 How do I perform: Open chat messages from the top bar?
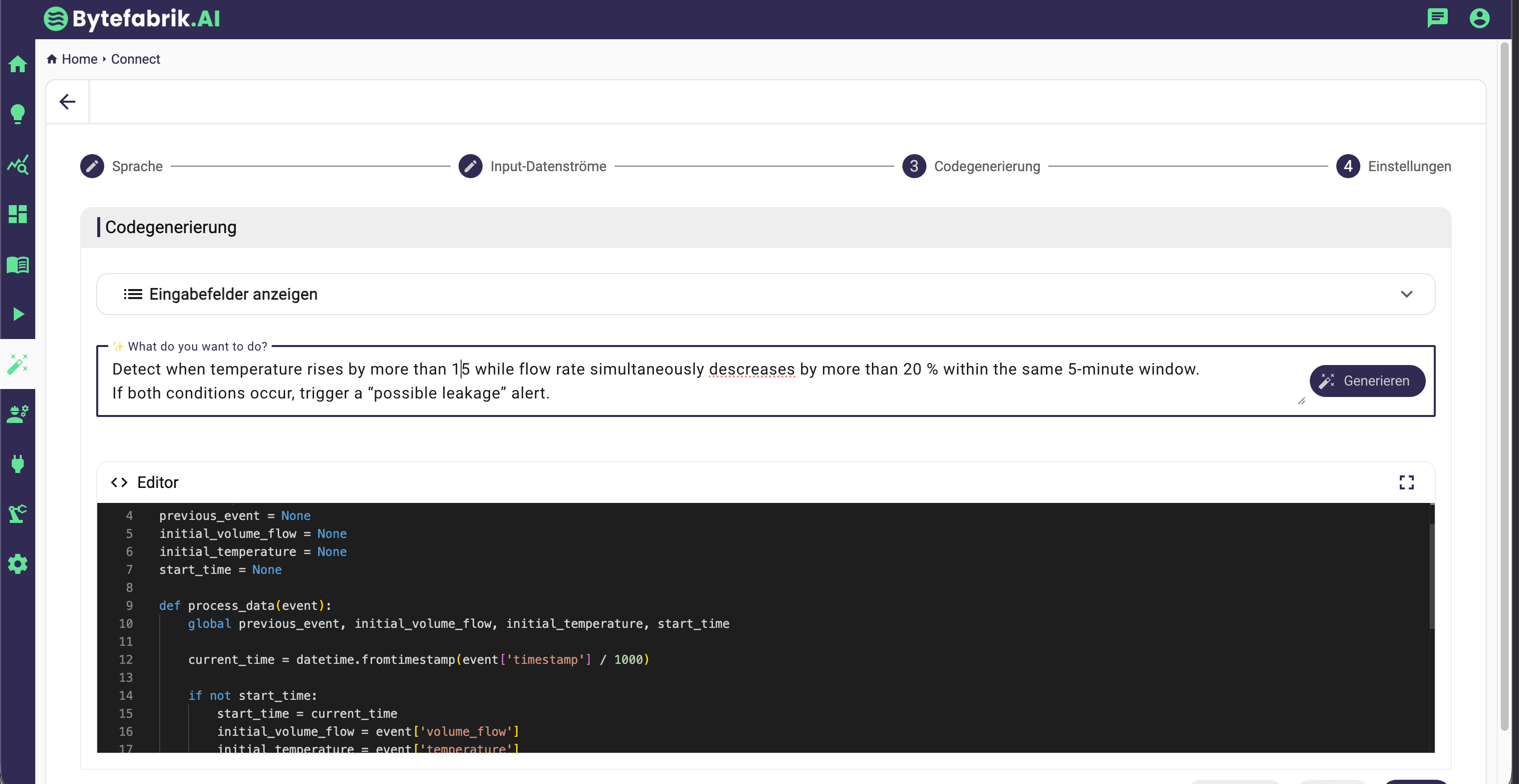(x=1438, y=17)
